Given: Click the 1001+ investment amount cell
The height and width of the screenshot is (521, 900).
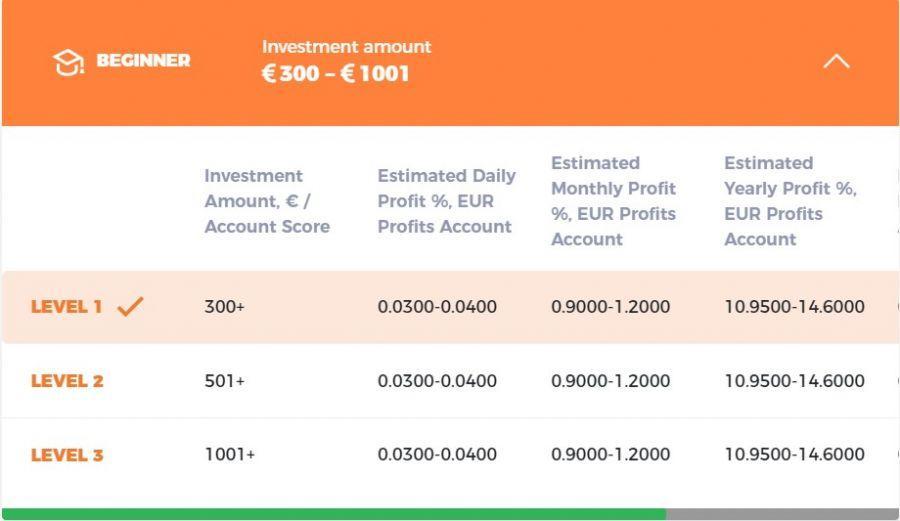Looking at the screenshot, I should click(229, 455).
